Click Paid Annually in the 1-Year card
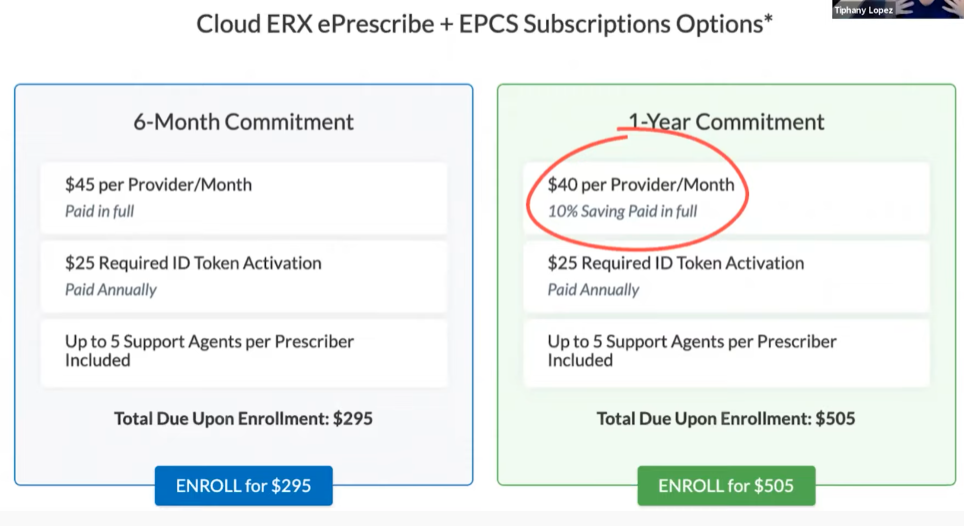 (x=593, y=289)
